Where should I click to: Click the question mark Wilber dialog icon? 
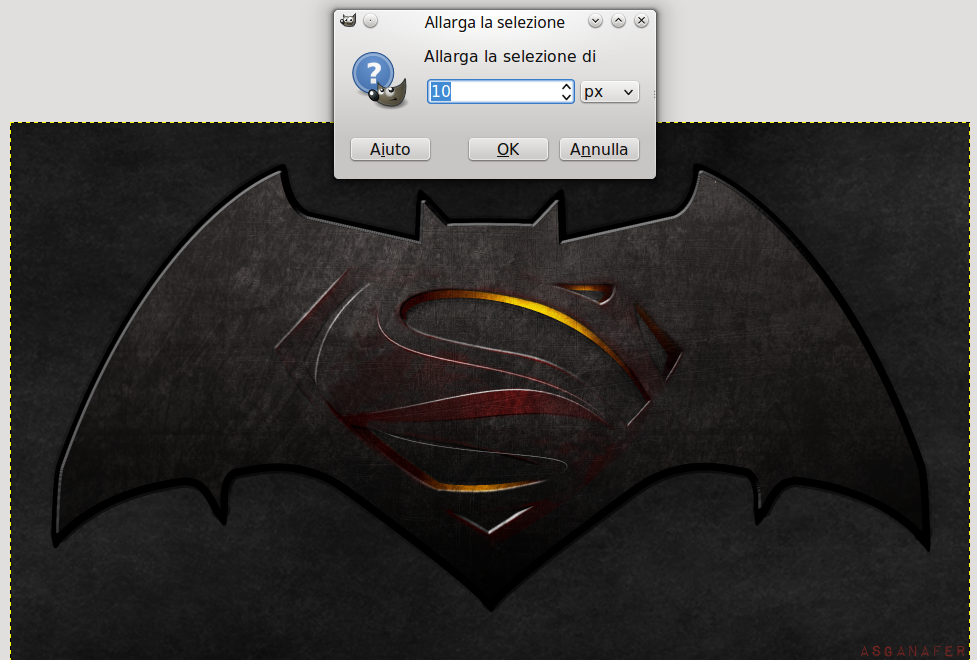[379, 80]
